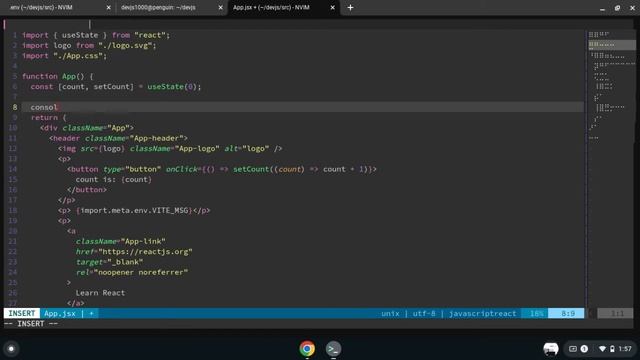
Task: Click the "./logo.svg" string on line 2
Action: pyautogui.click(x=125, y=45)
